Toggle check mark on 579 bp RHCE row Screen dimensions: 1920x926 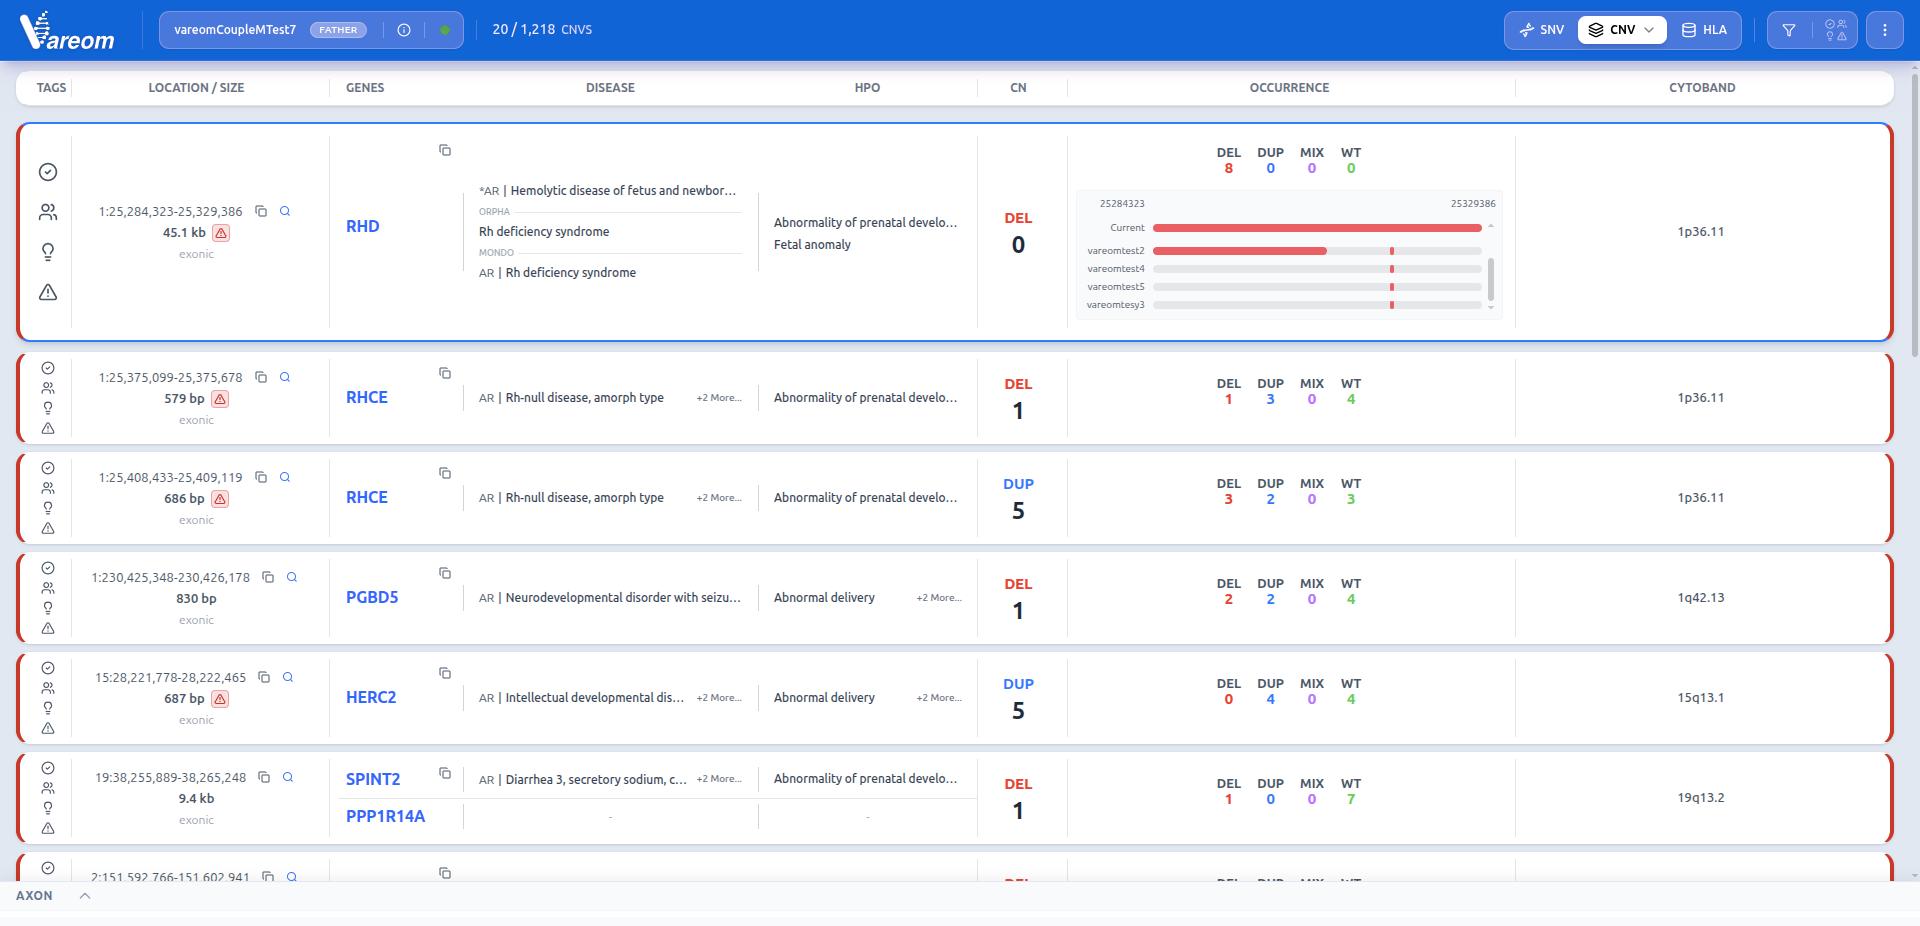(48, 368)
